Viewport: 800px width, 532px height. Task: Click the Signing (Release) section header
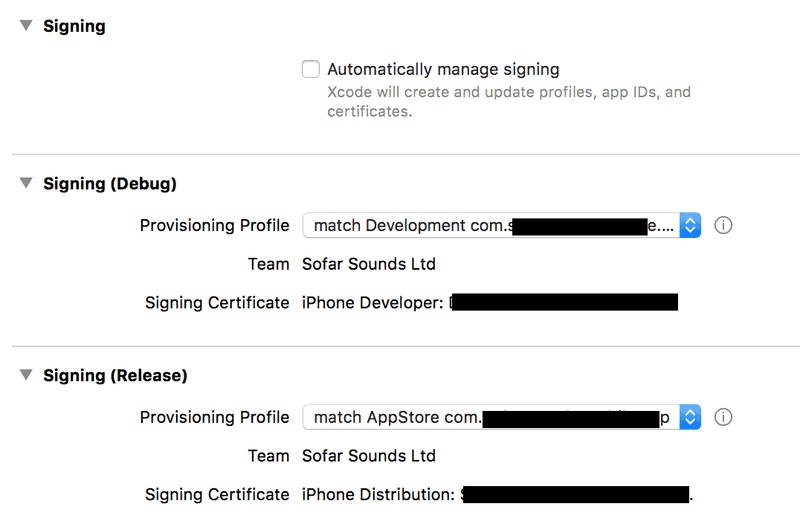pos(115,376)
